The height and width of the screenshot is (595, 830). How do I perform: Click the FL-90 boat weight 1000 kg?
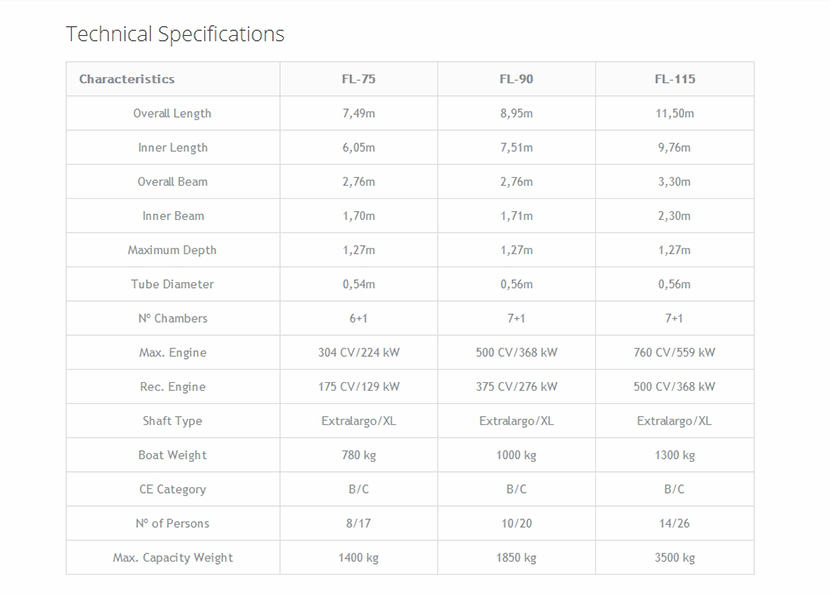[516, 455]
